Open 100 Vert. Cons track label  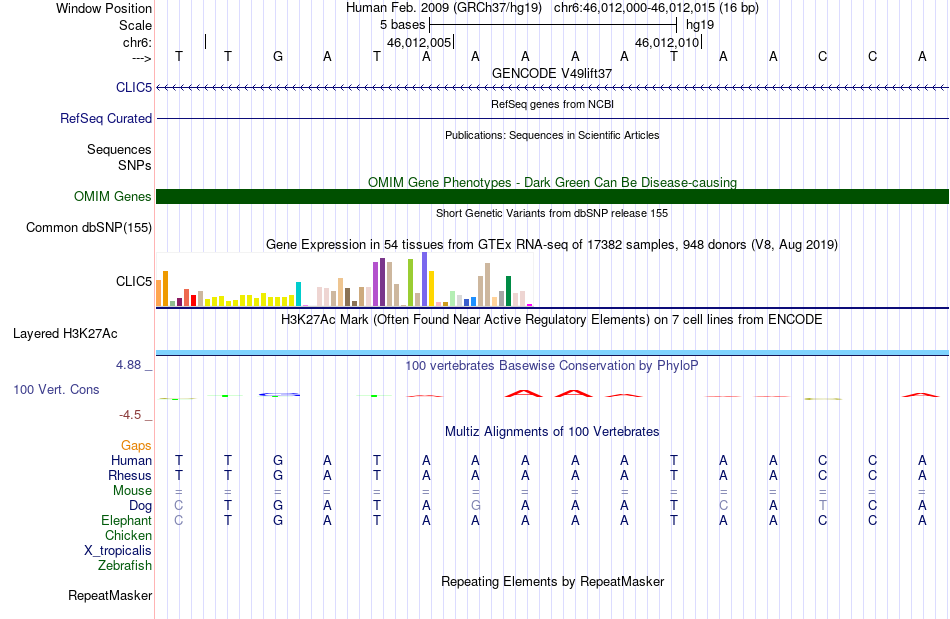(56, 389)
